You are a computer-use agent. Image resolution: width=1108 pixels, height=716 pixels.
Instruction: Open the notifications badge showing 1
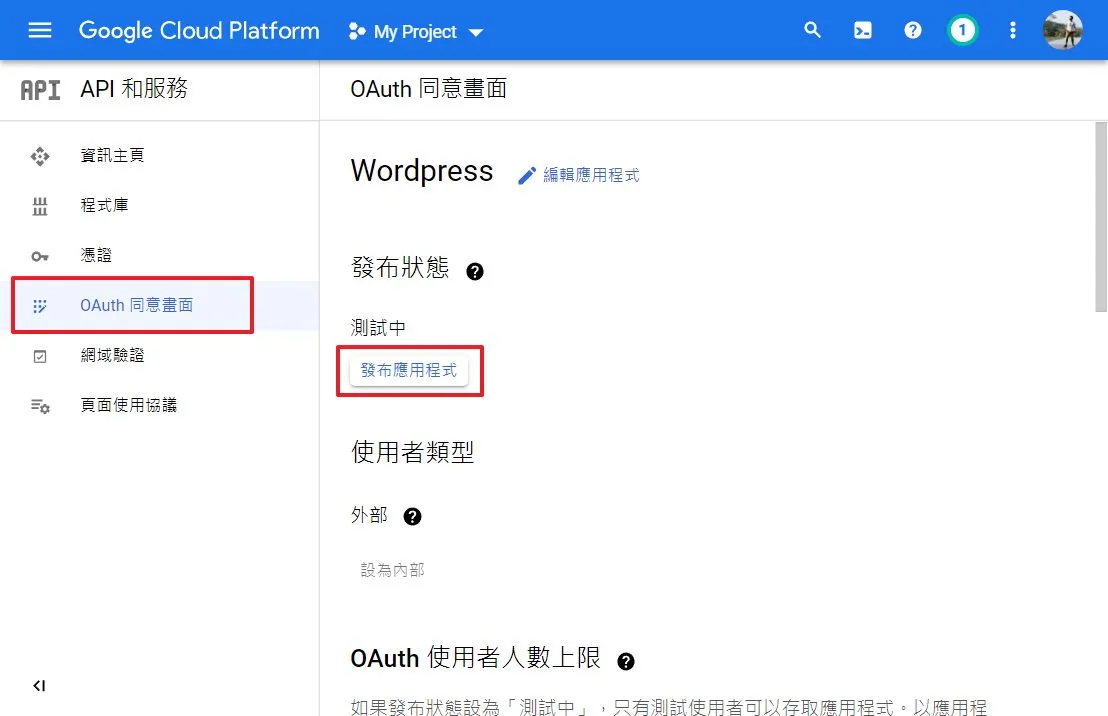click(x=962, y=30)
